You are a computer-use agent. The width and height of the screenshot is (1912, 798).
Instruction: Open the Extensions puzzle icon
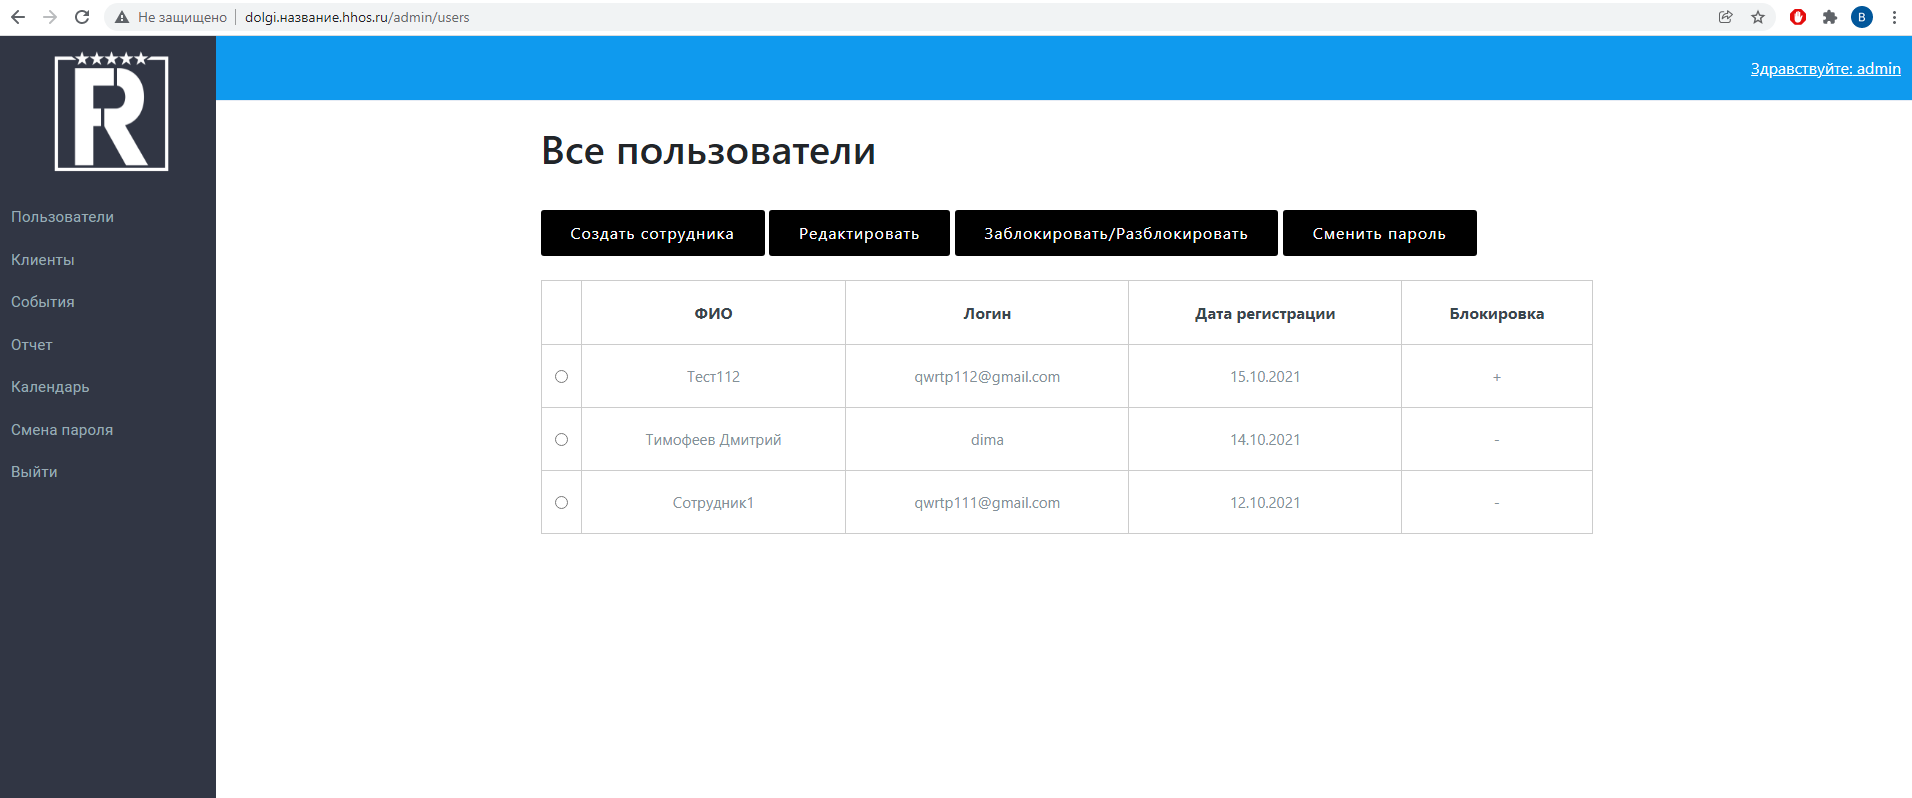click(1830, 17)
